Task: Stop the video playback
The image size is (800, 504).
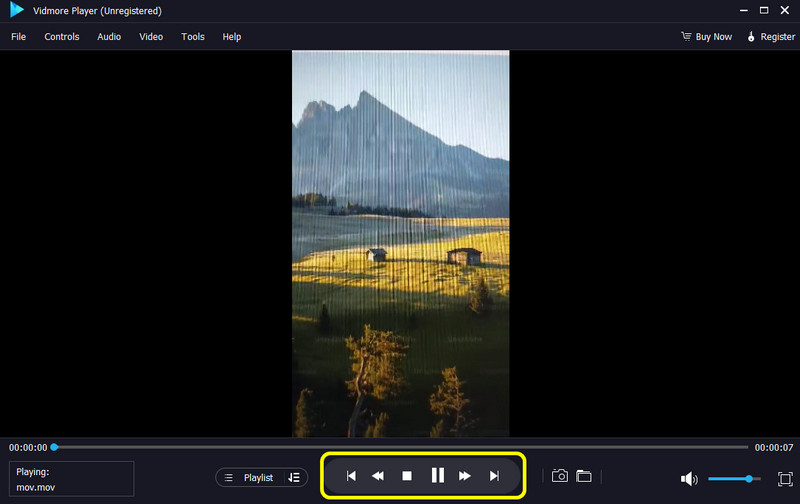Action: tap(407, 477)
